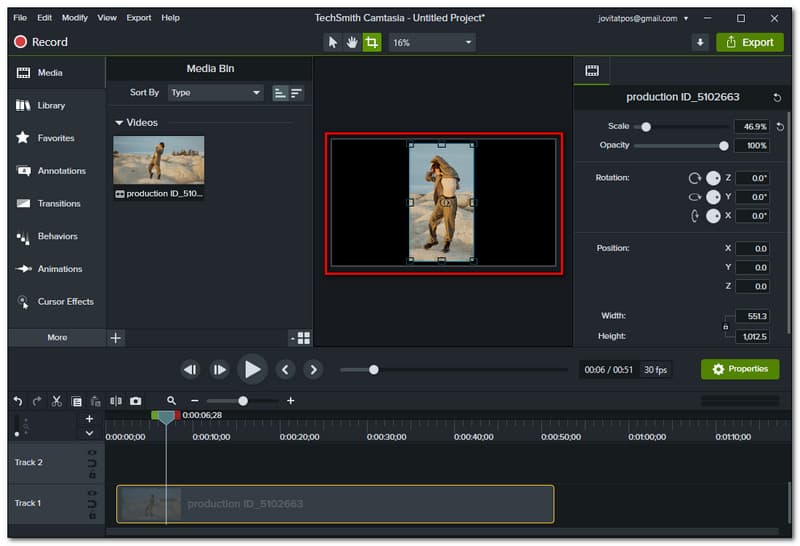Open the 16% canvas zoom dropdown
Viewport: 800px width, 546px height.
pos(432,42)
